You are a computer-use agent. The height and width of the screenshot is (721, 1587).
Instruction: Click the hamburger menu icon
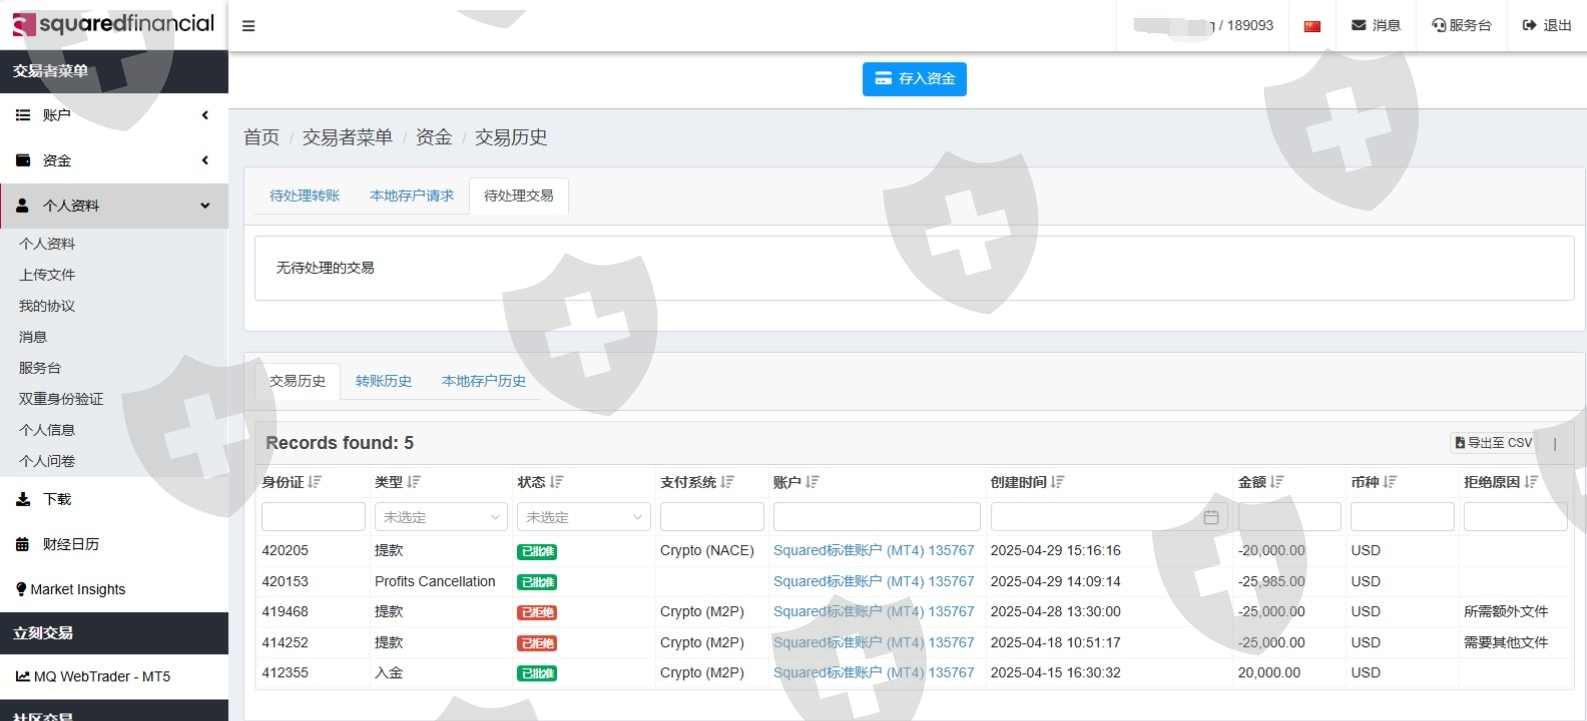tap(248, 26)
